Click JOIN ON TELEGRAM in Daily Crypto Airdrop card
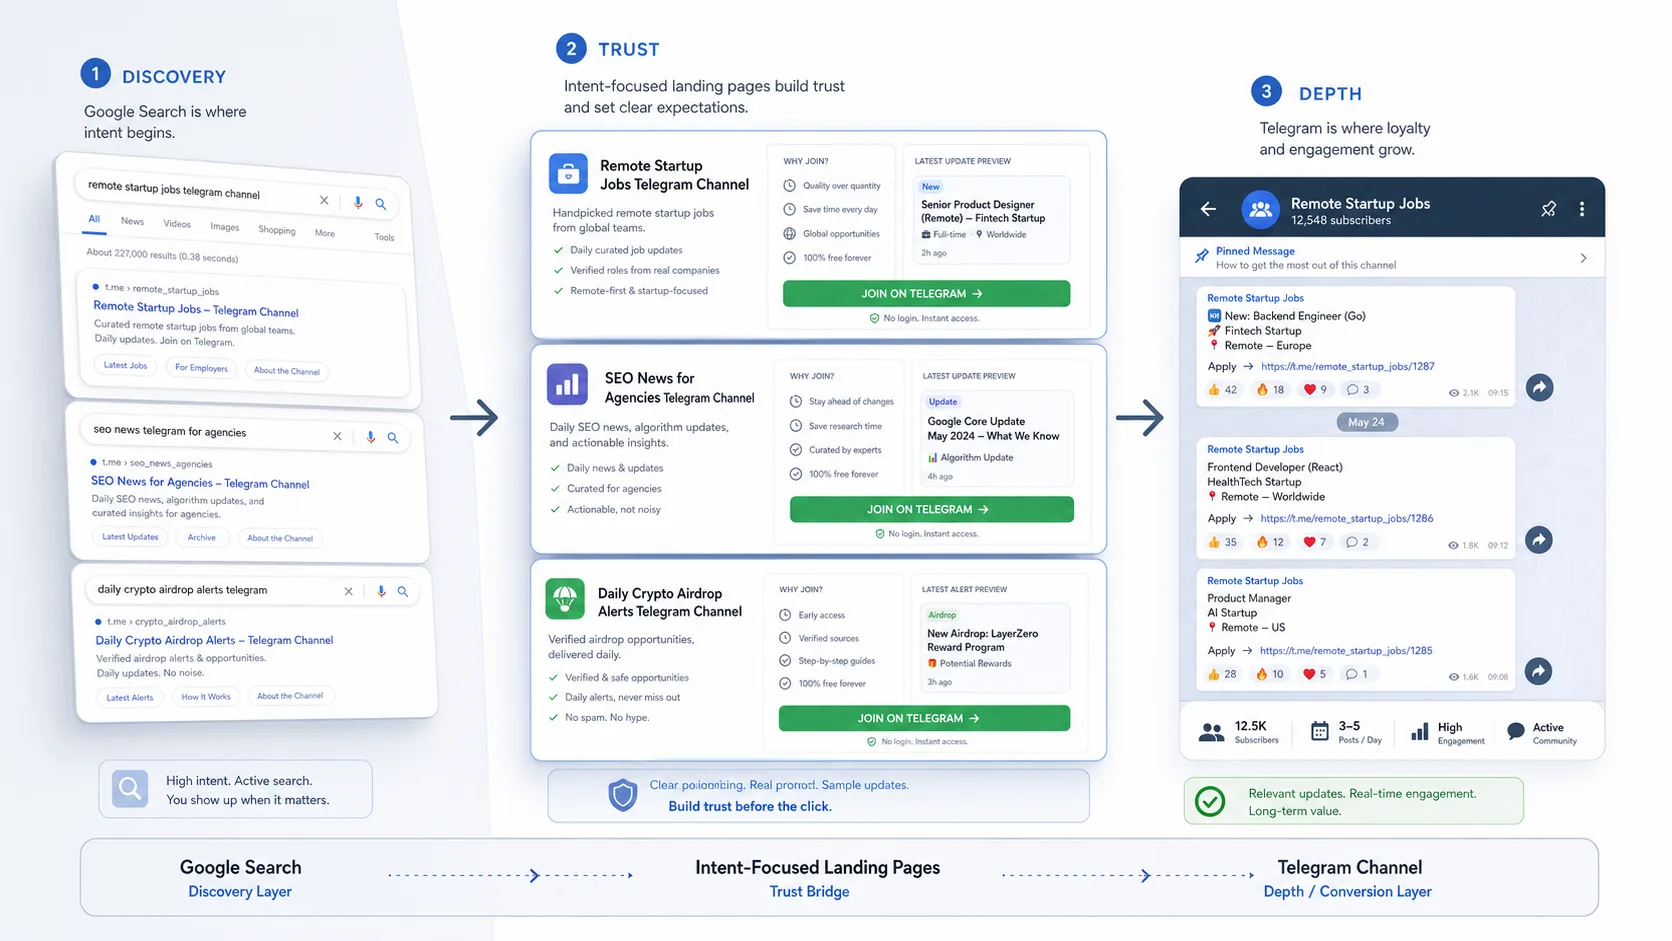The height and width of the screenshot is (941, 1672). (924, 718)
